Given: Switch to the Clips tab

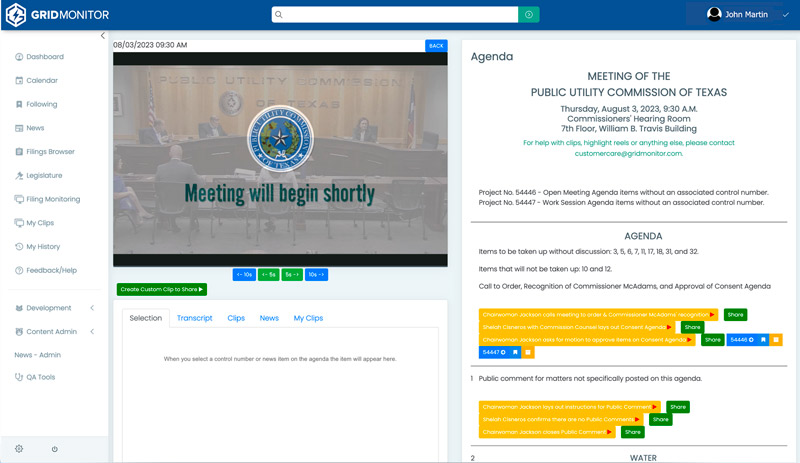Looking at the screenshot, I should 236,318.
